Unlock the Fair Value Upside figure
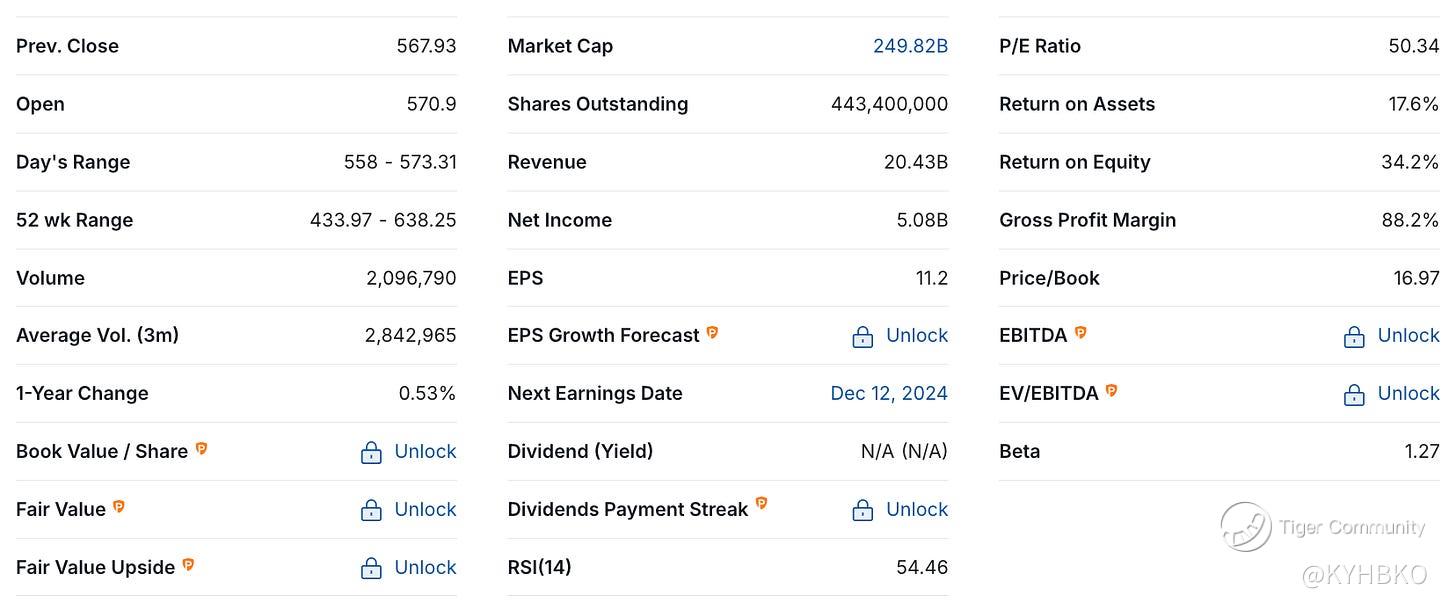The image size is (1456, 608). click(x=425, y=568)
